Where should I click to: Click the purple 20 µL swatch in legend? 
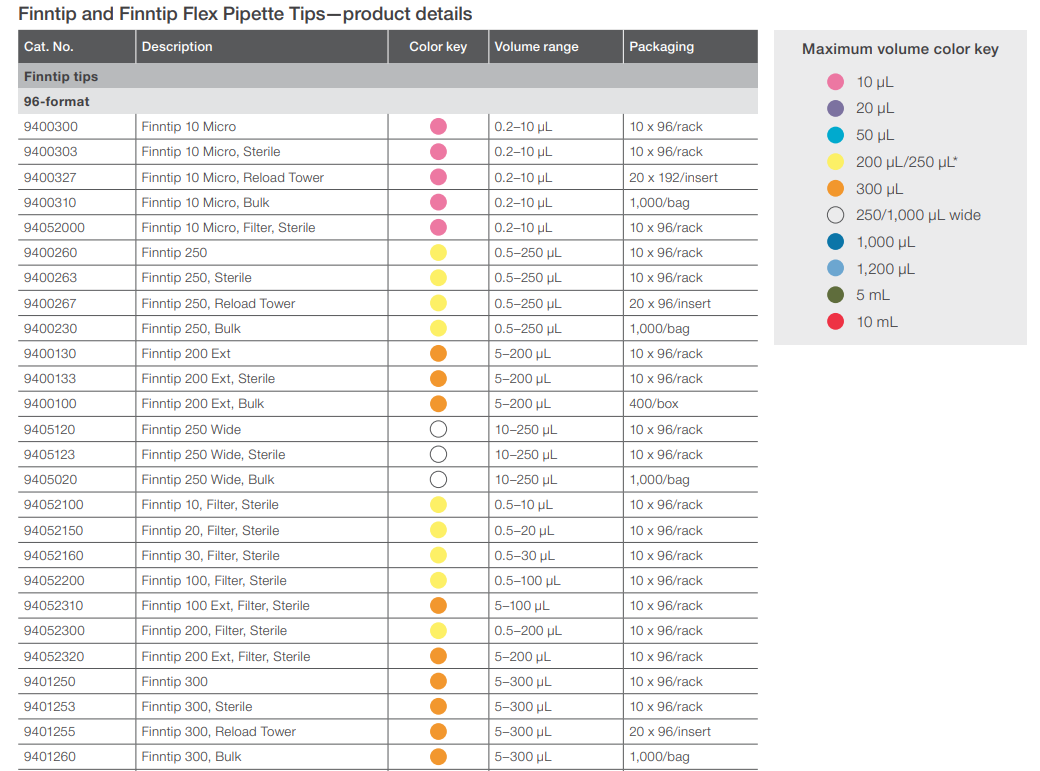coord(835,108)
